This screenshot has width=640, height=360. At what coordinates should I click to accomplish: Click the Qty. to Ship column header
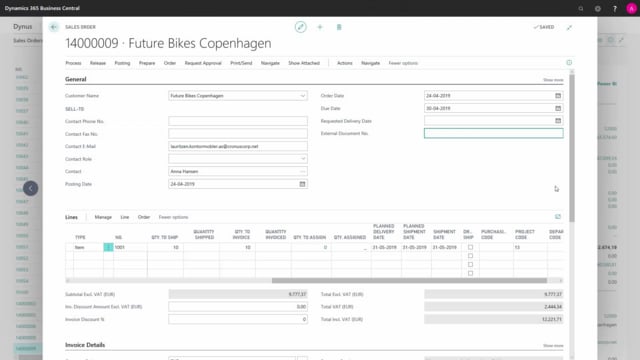(165, 237)
